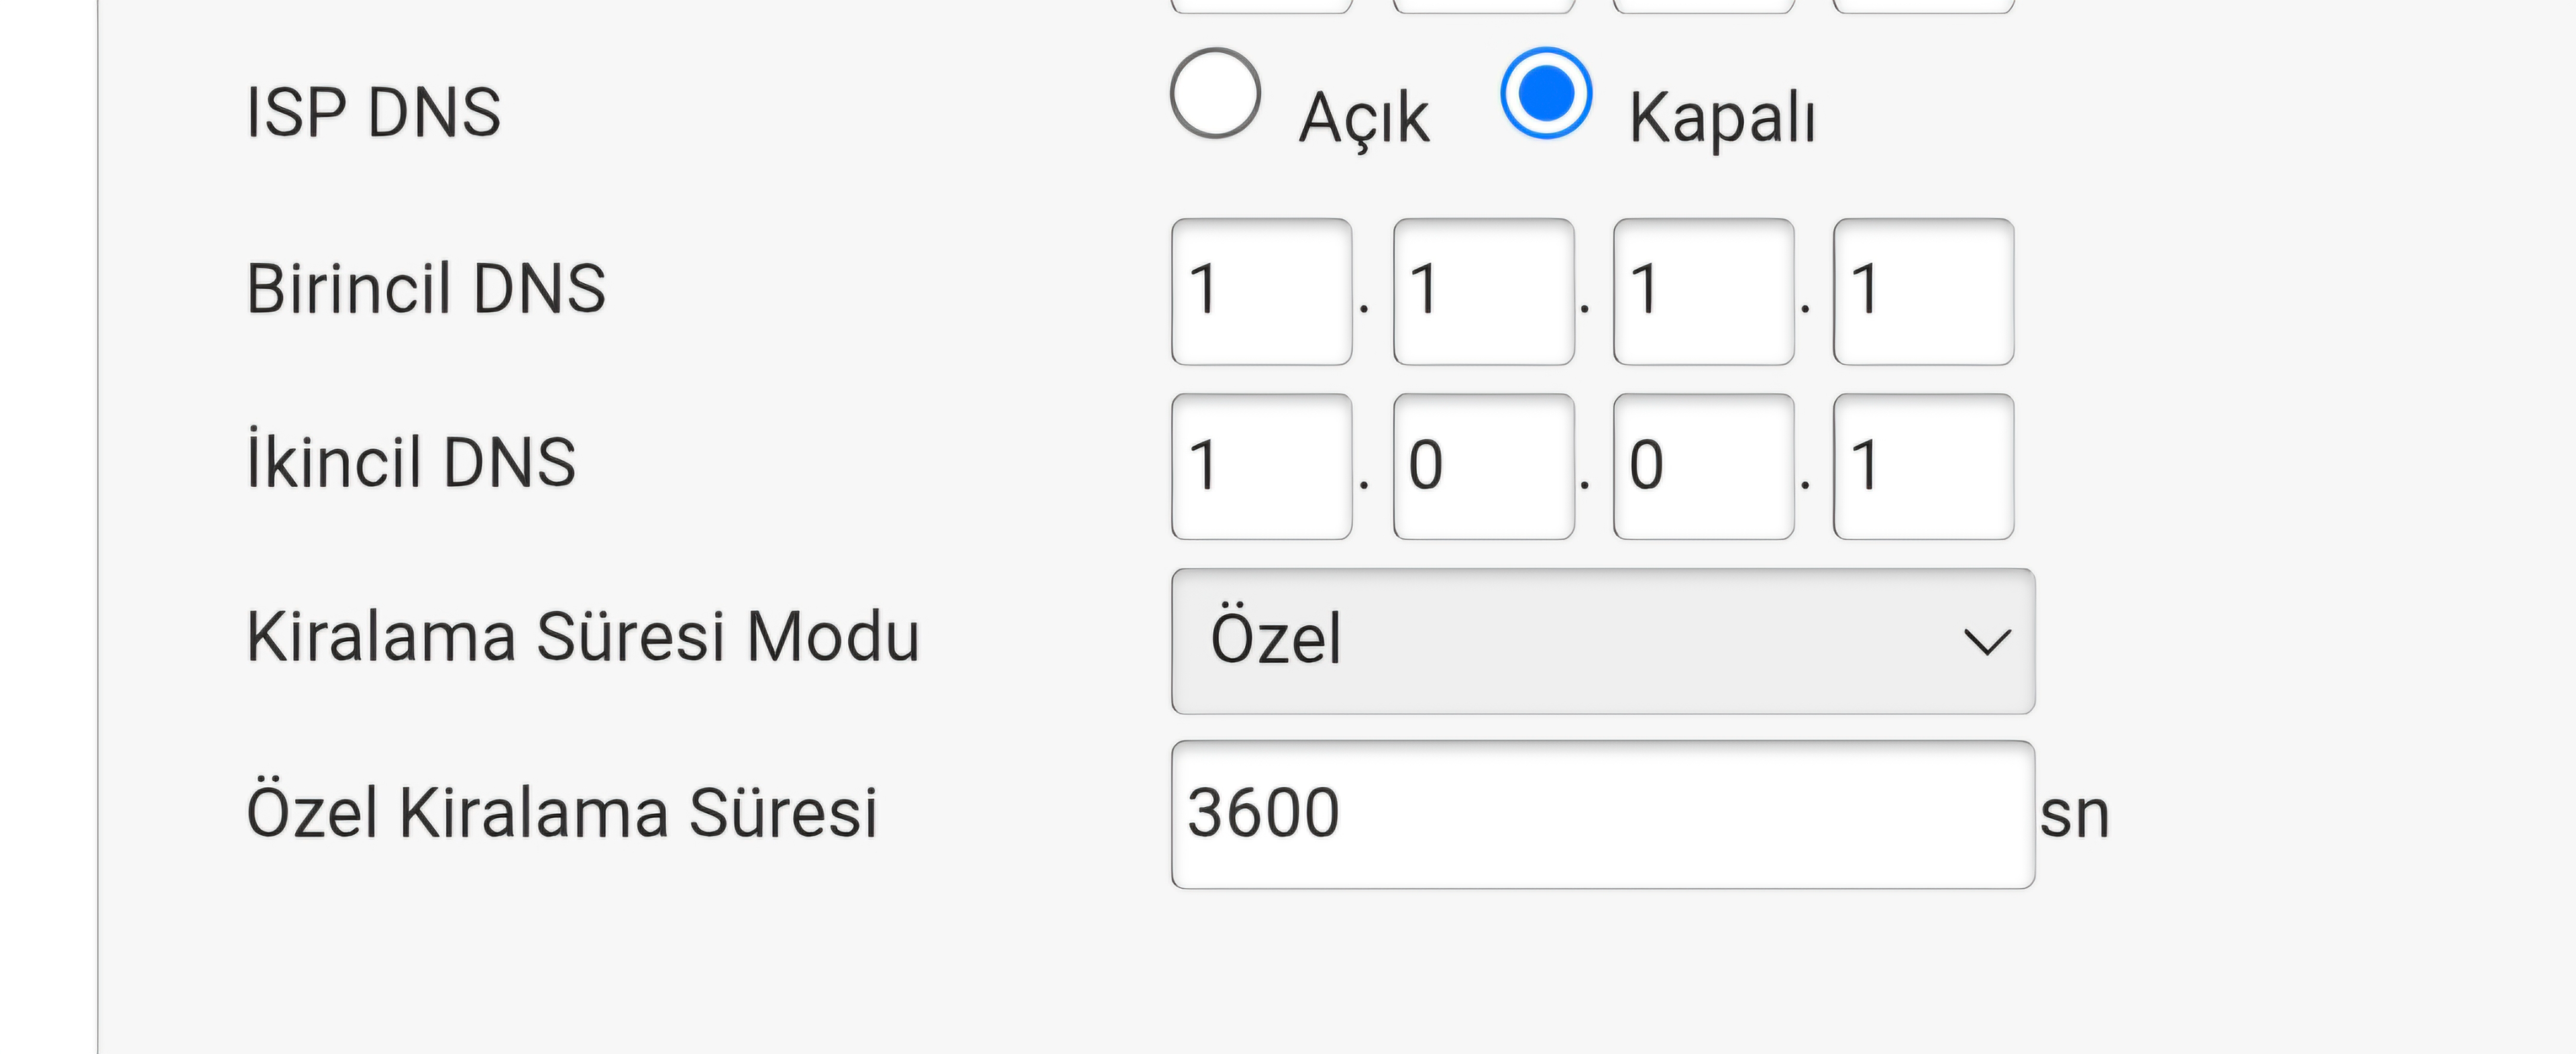Enable ISP DNS with the Açık radio button
Image resolution: width=2576 pixels, height=1054 pixels.
[1215, 93]
